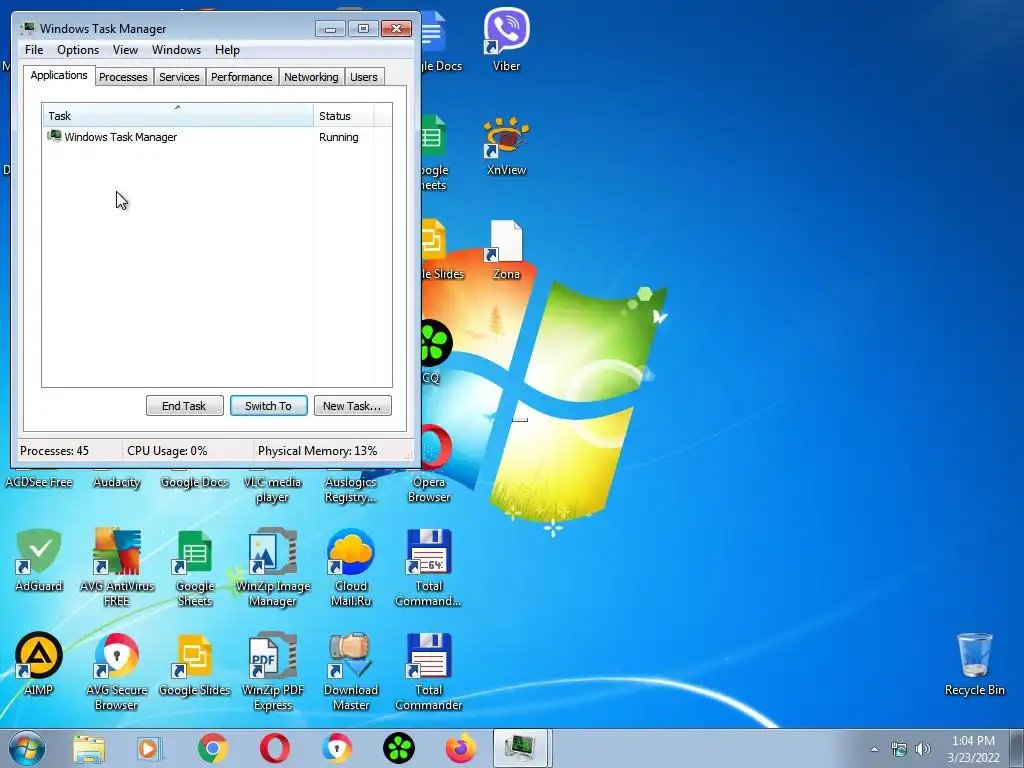
Task: Open the Help menu in Task Manager
Action: [x=227, y=50]
